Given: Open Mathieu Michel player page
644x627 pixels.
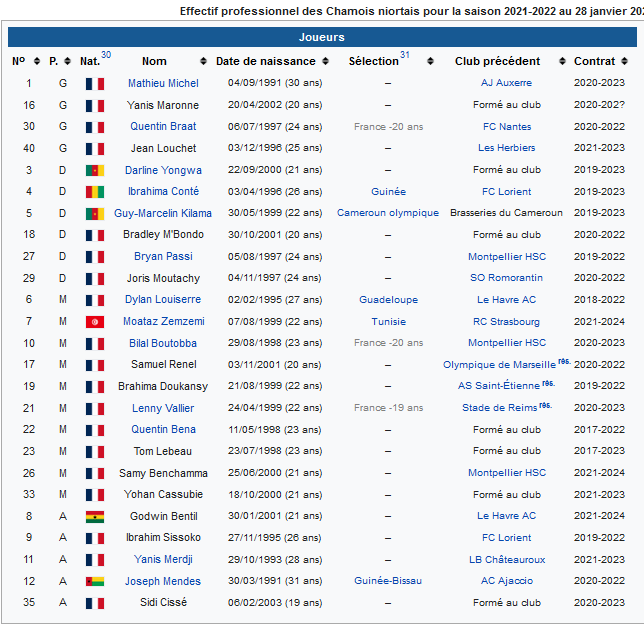Looking at the screenshot, I should point(163,83).
